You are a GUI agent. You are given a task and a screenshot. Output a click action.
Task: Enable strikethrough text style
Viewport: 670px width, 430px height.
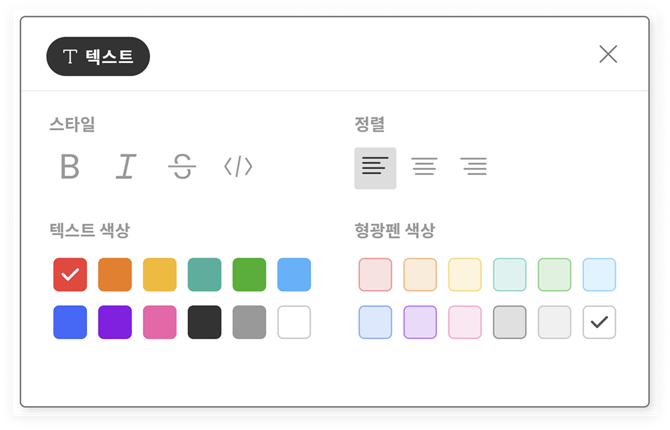click(x=181, y=167)
